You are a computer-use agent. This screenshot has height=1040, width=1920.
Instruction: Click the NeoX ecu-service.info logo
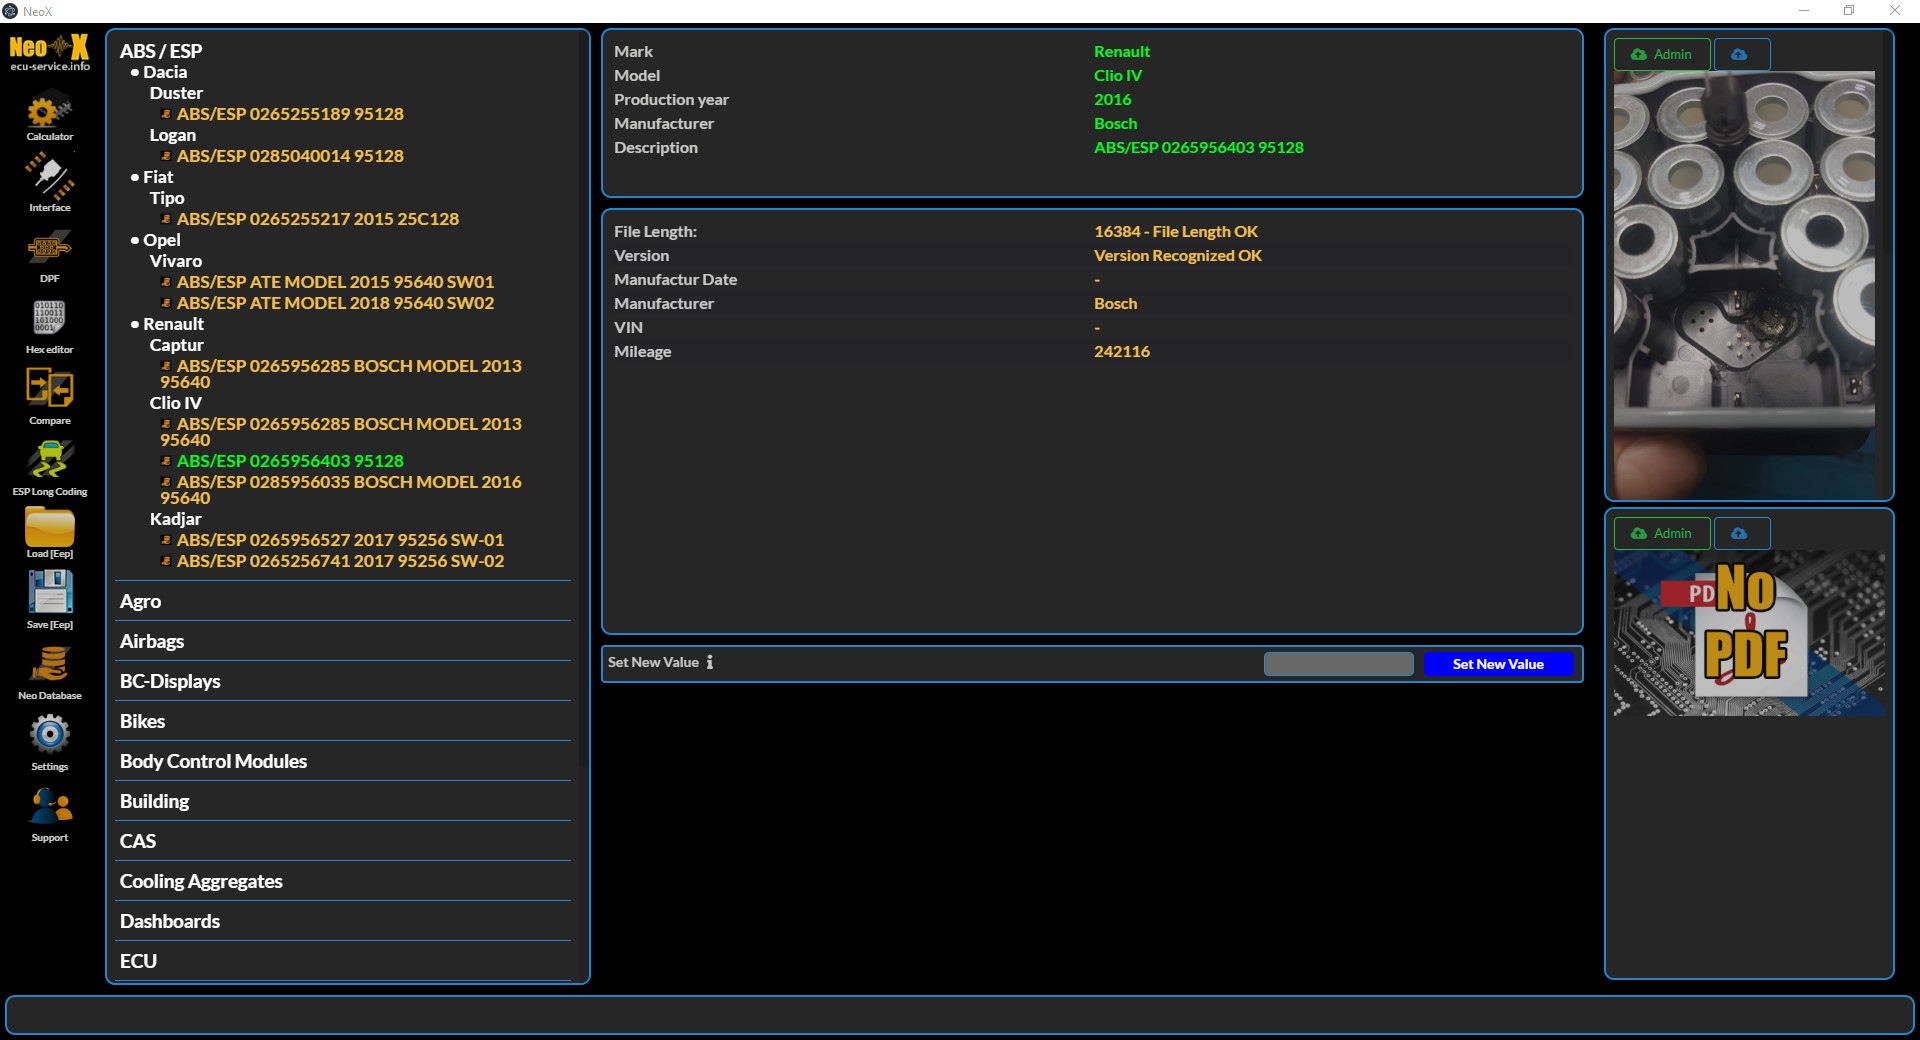coord(49,53)
